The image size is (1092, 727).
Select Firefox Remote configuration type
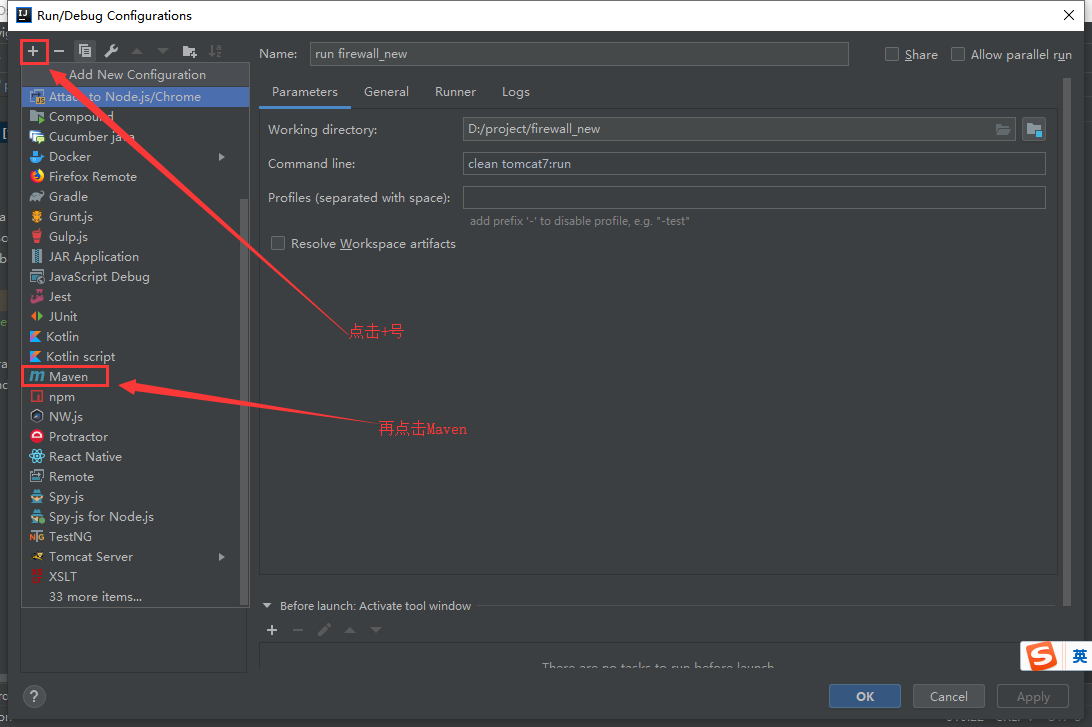(x=135, y=177)
